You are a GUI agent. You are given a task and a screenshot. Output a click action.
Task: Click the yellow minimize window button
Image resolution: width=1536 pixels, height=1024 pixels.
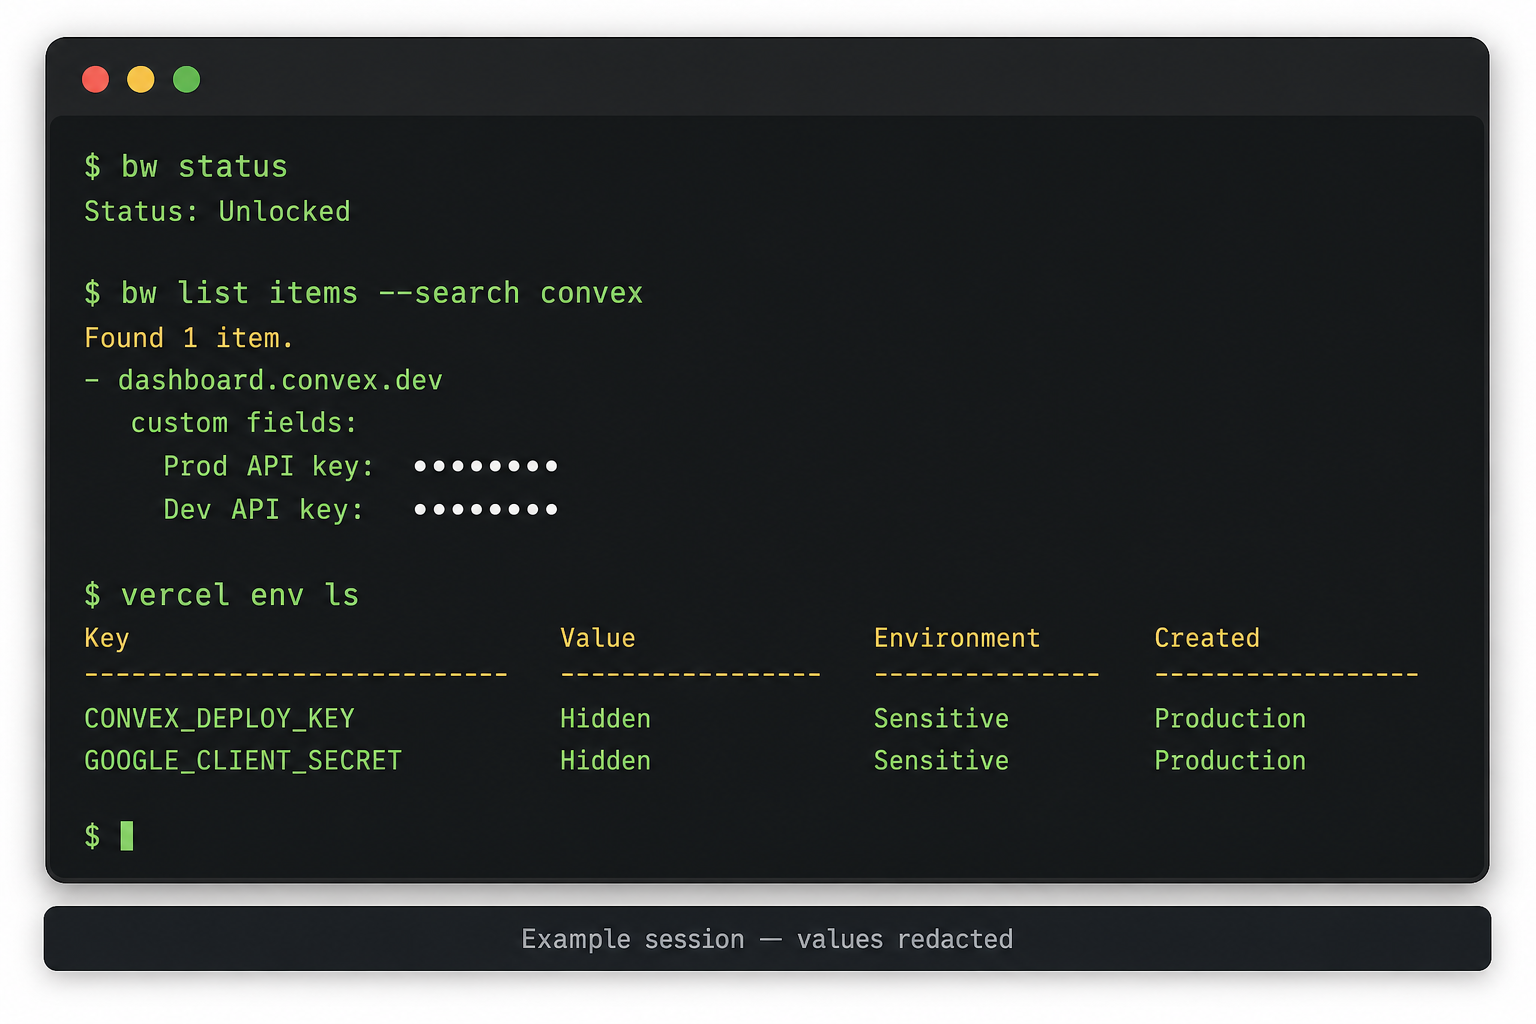tap(141, 79)
